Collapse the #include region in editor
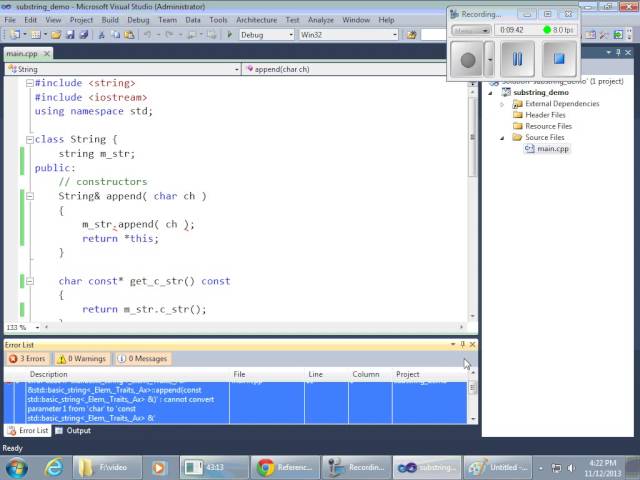This screenshot has height=480, width=640. pos(29,83)
